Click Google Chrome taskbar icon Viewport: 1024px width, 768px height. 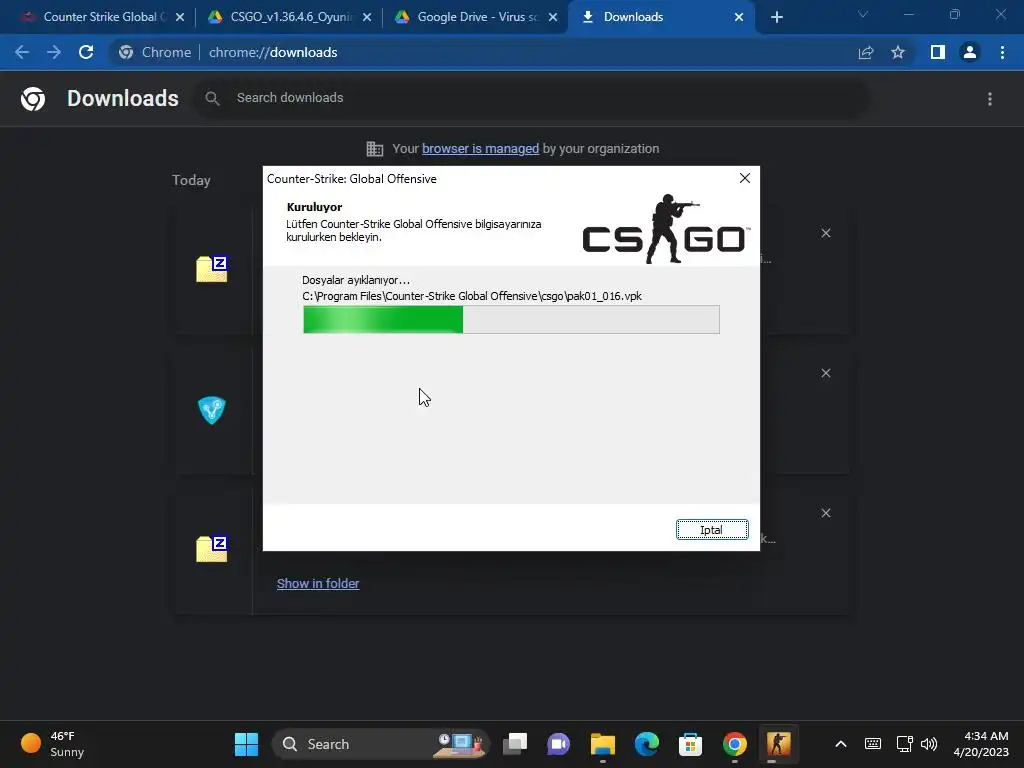[735, 744]
